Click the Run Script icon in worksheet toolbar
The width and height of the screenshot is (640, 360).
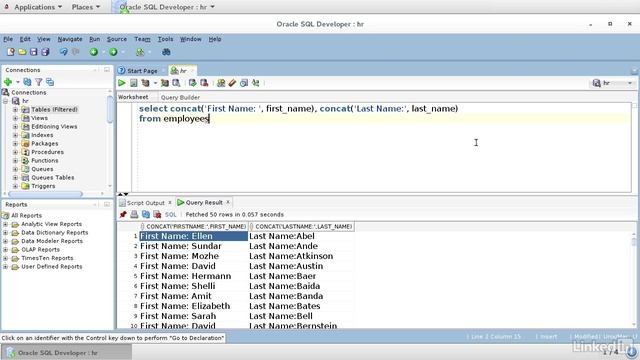tap(133, 83)
